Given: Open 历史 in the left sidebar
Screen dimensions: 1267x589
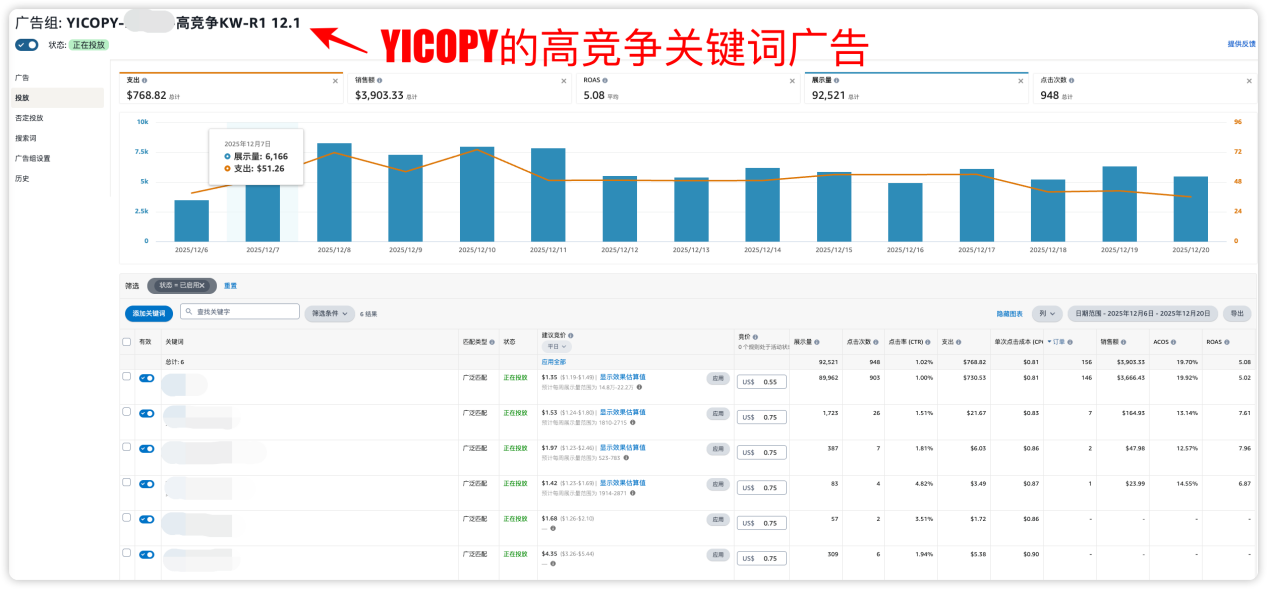Looking at the screenshot, I should [x=22, y=178].
